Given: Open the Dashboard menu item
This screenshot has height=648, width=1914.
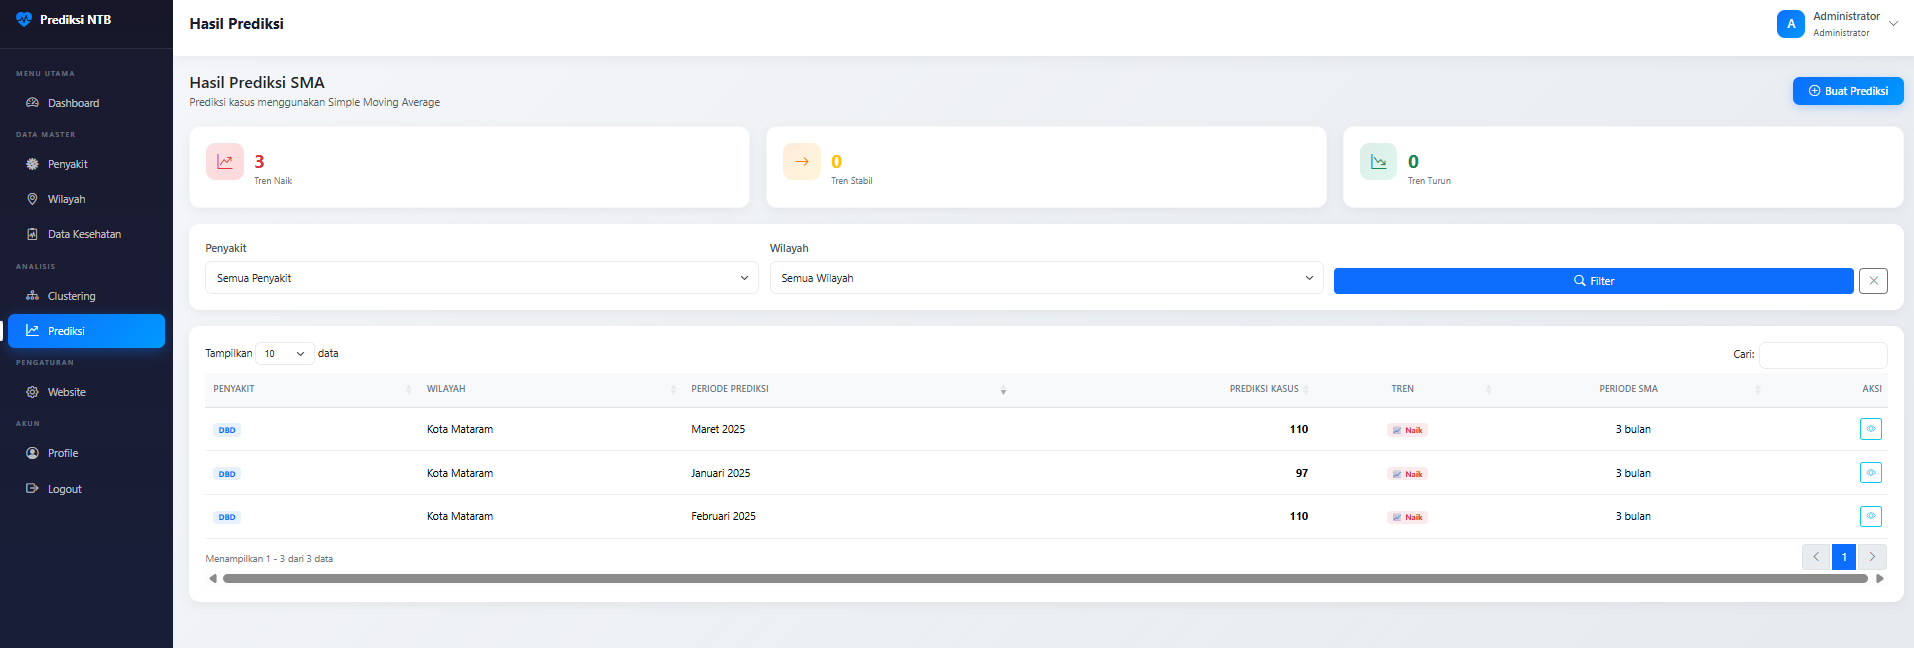Looking at the screenshot, I should [86, 103].
